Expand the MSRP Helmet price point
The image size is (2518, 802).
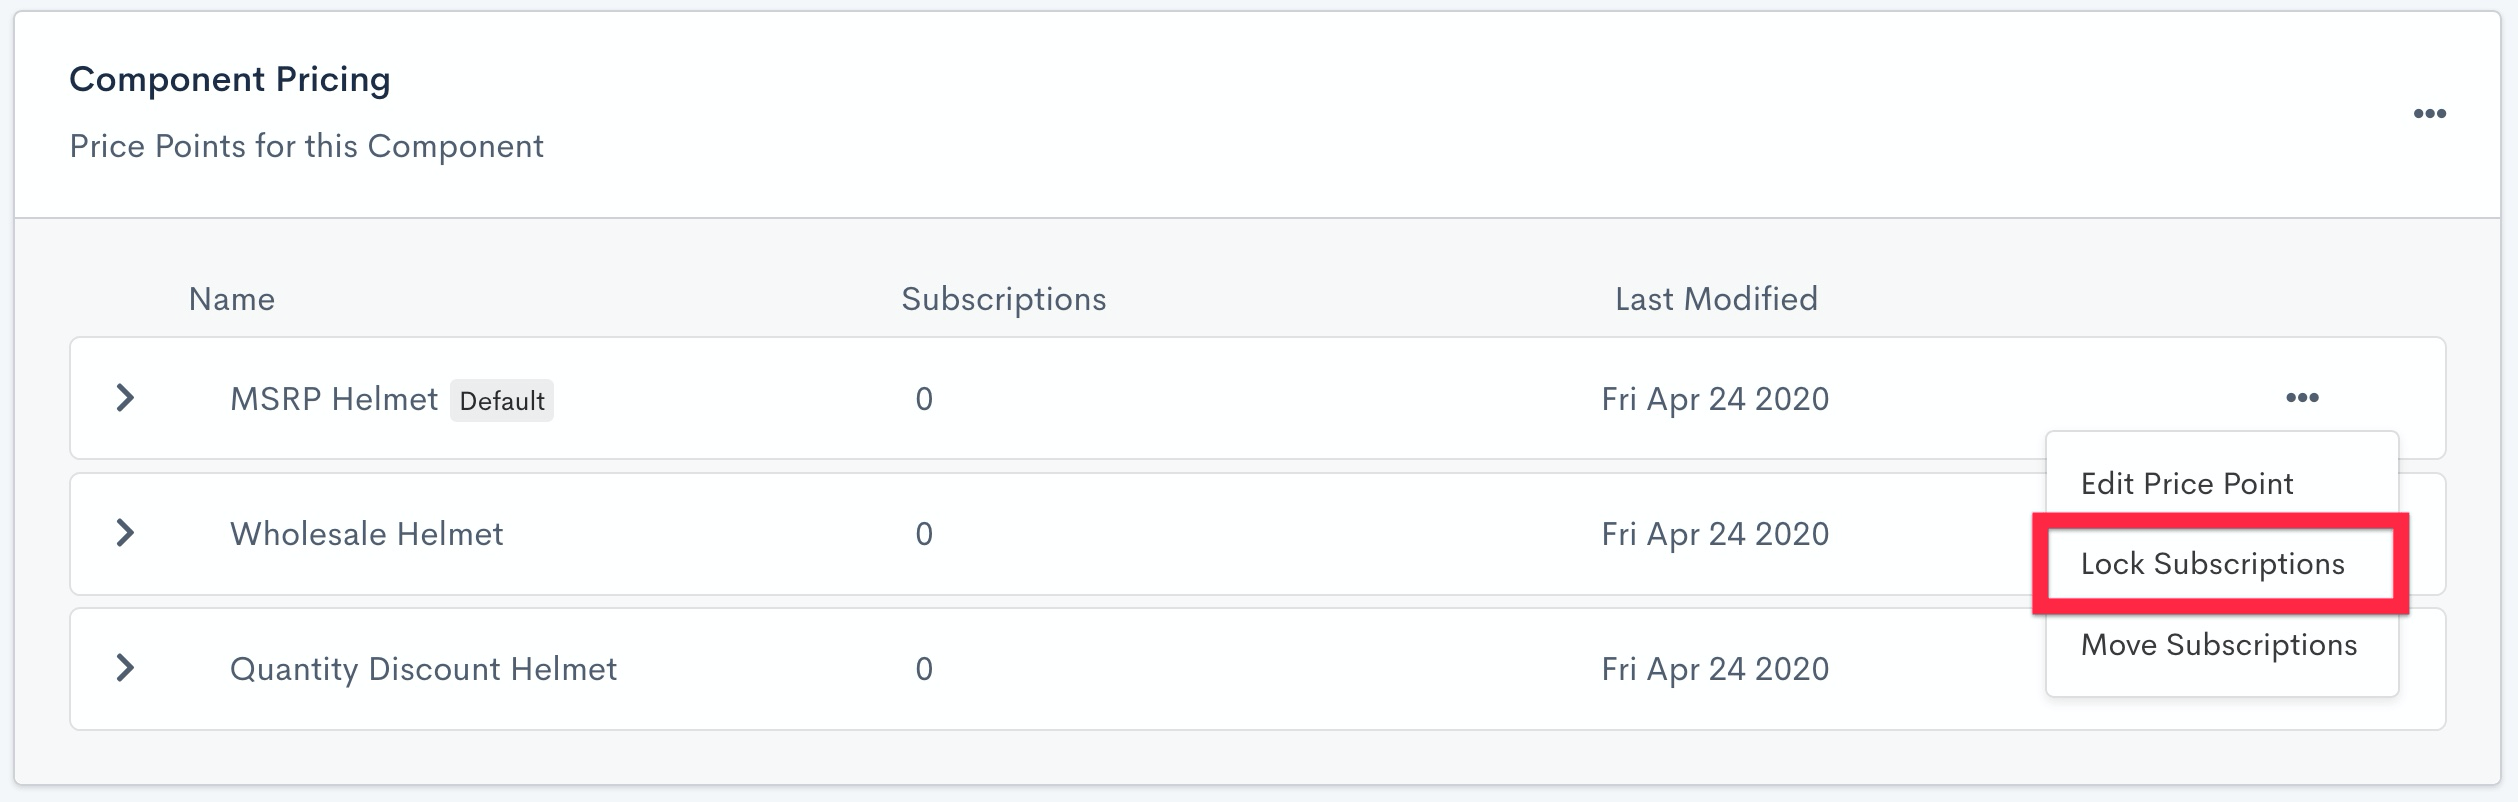click(x=125, y=398)
